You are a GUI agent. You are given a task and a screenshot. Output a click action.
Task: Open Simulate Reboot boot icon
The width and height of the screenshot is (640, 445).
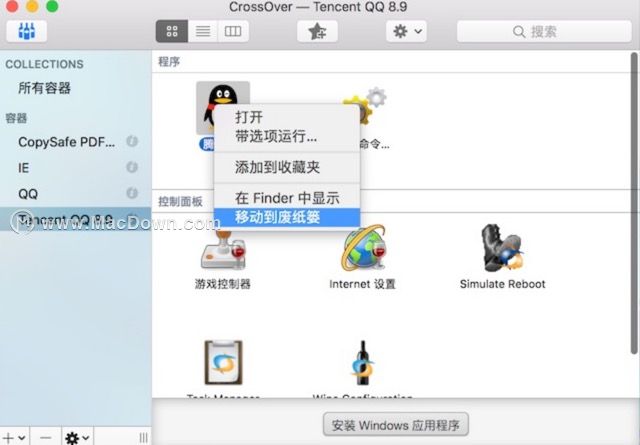point(502,247)
